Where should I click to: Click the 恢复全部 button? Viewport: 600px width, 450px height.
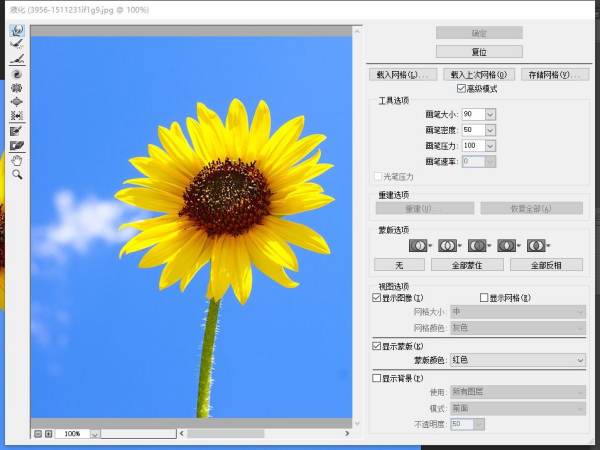tap(532, 209)
